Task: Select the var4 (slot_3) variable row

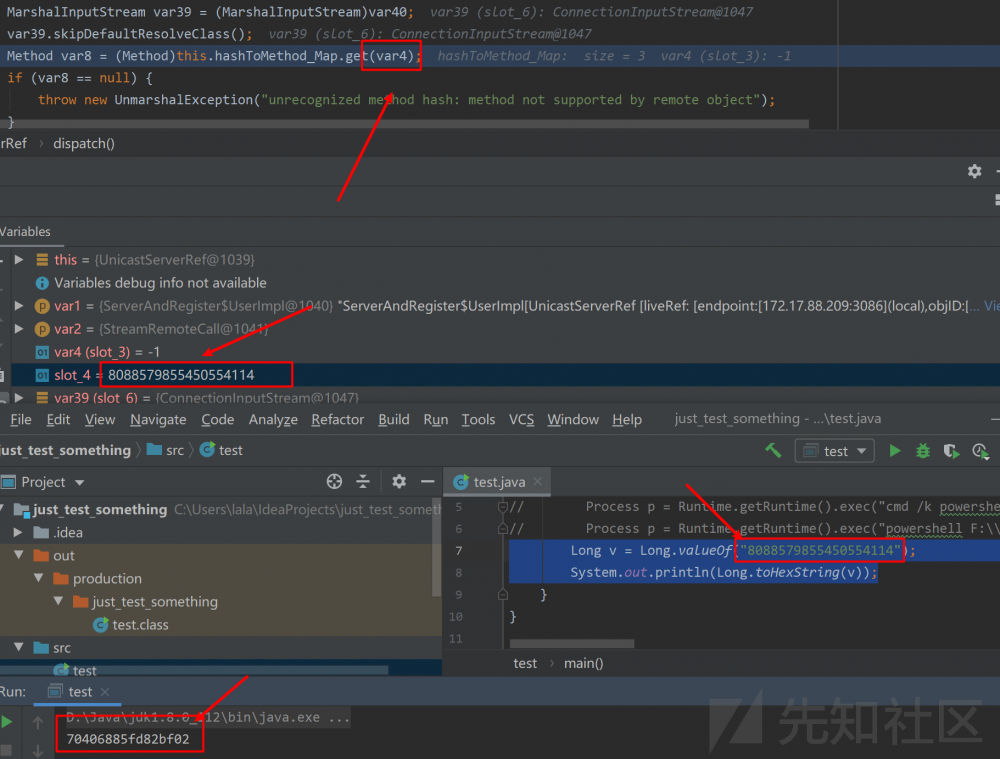Action: 500,351
